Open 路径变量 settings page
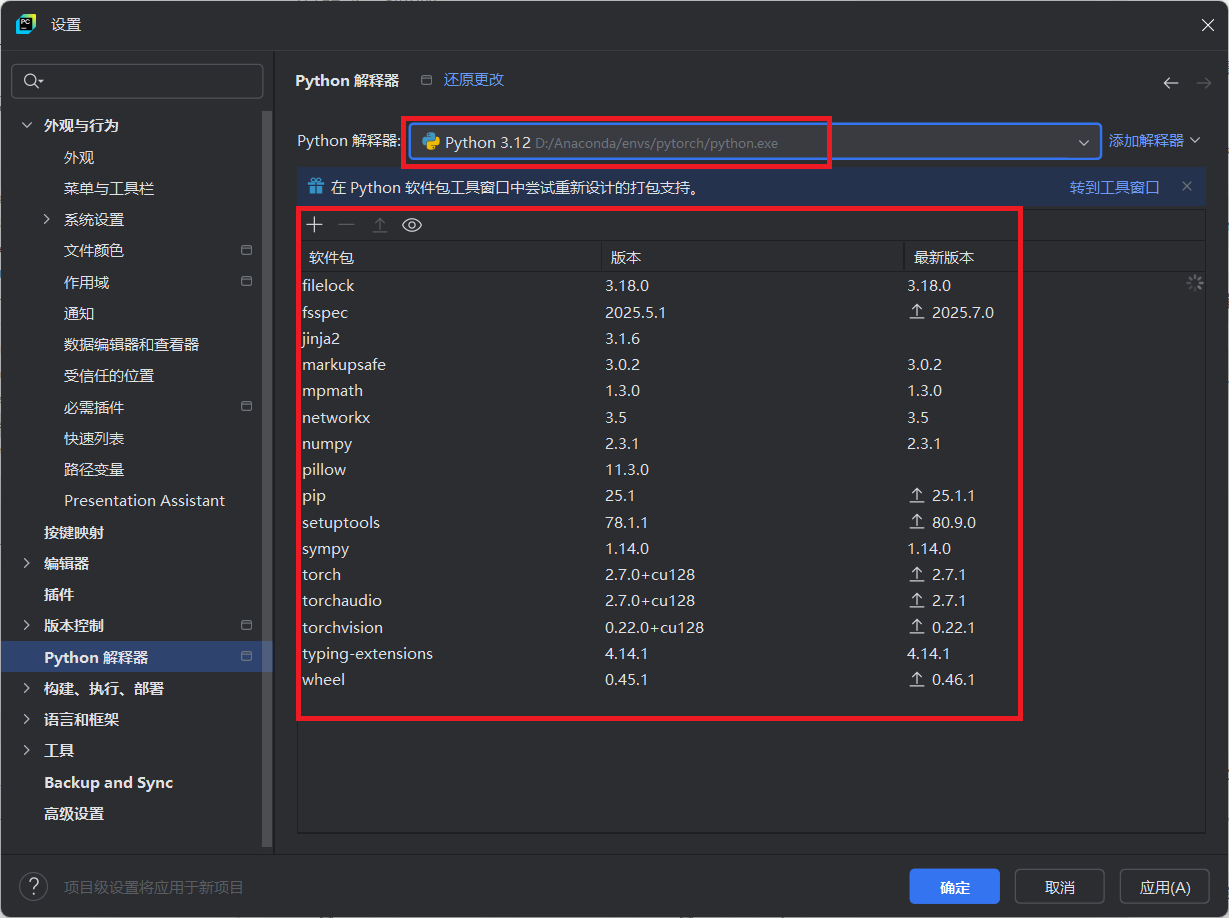This screenshot has height=918, width=1229. tap(94, 469)
